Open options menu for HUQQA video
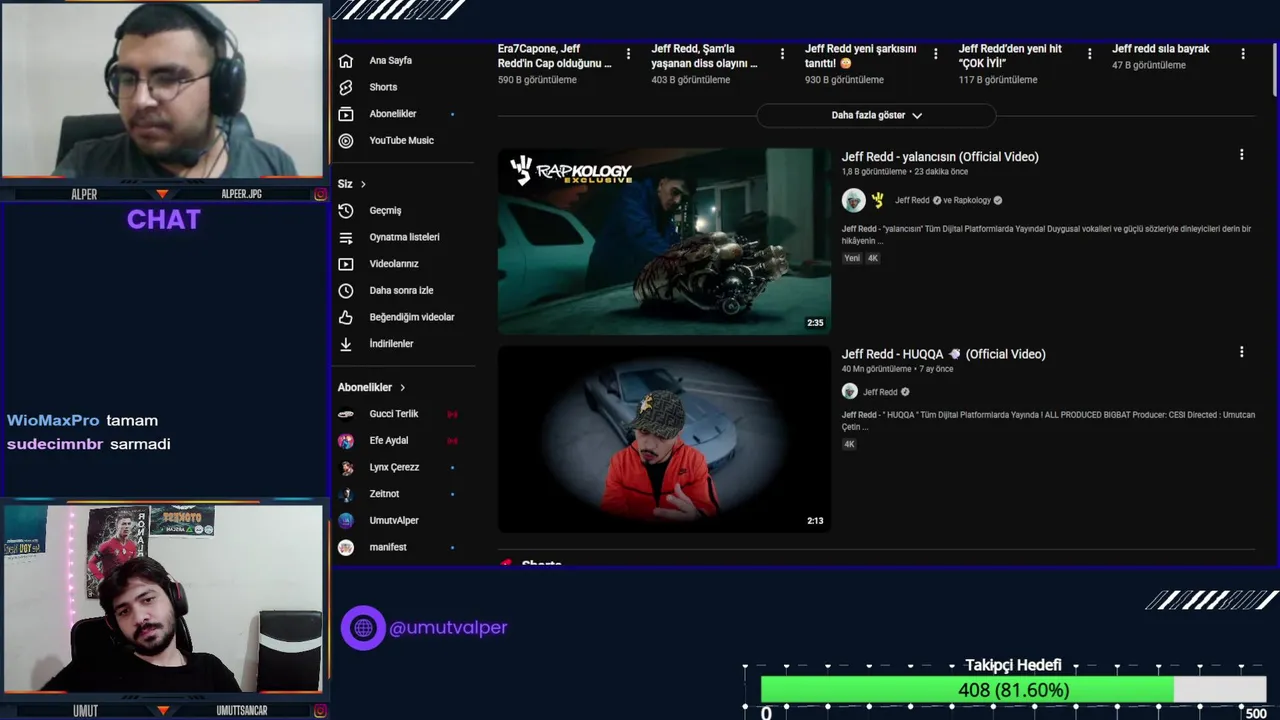Screen dimensions: 1280x720 1242,352
